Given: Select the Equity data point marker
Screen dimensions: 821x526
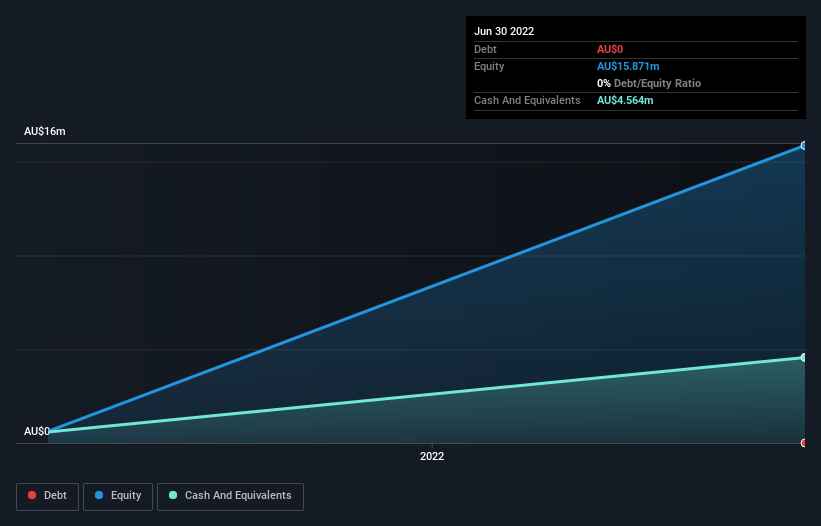Looking at the screenshot, I should click(x=804, y=146).
